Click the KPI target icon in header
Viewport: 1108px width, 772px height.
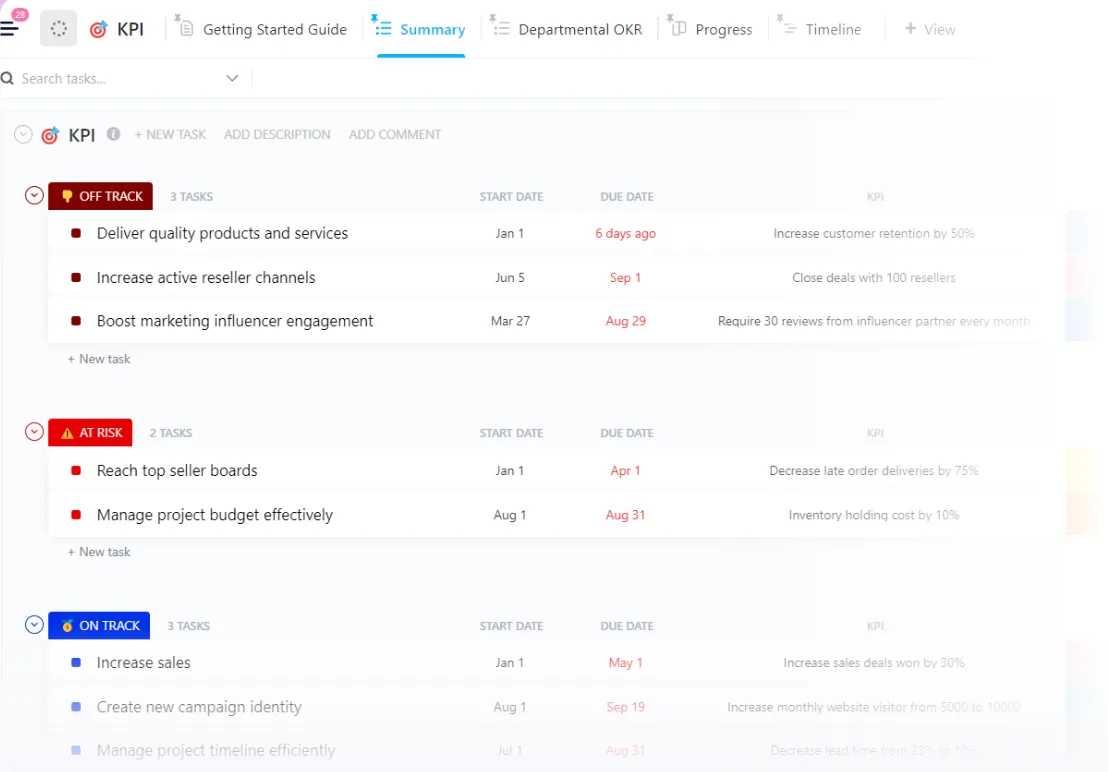(x=99, y=29)
